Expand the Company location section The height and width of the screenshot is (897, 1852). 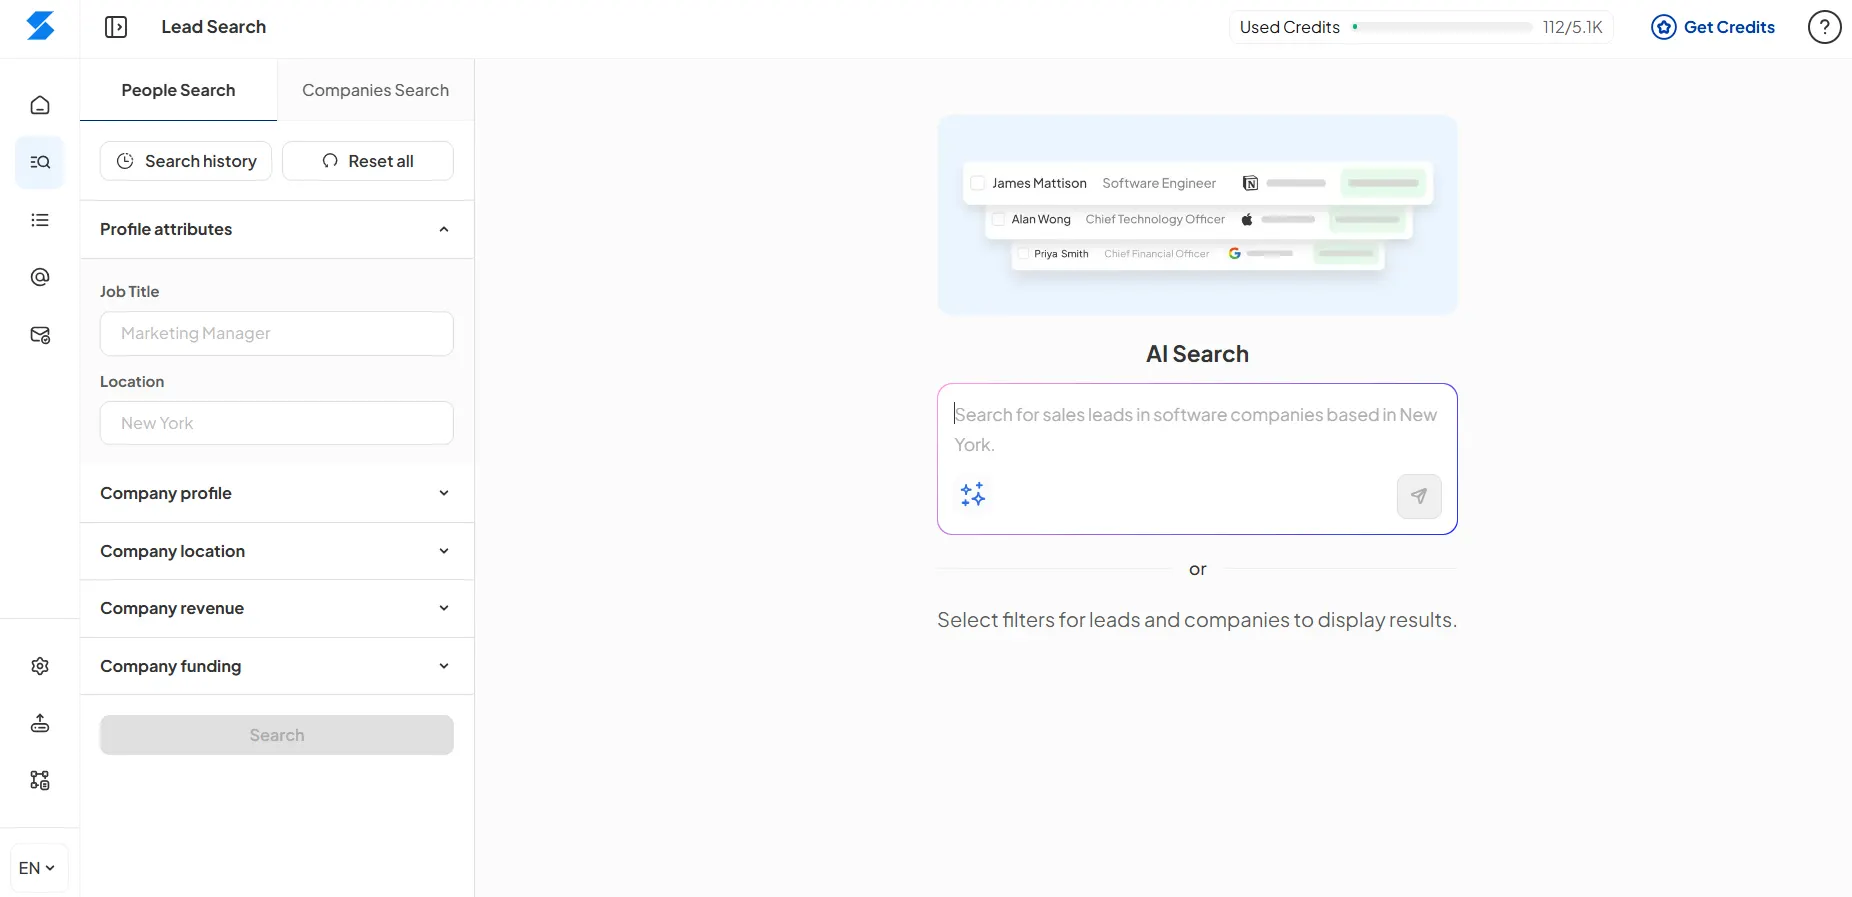pos(277,551)
